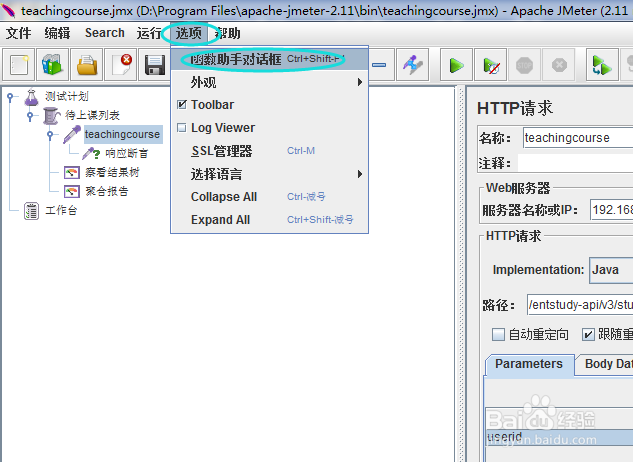Viewport: 633px width, 462px height.
Task: Toggle the Toolbar checkbox in menu
Action: (182, 105)
